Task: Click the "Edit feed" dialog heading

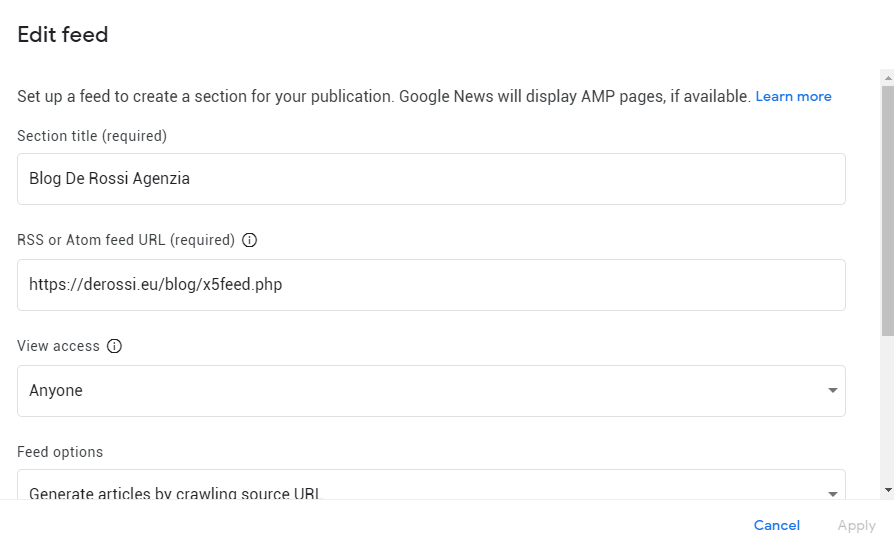Action: (63, 35)
